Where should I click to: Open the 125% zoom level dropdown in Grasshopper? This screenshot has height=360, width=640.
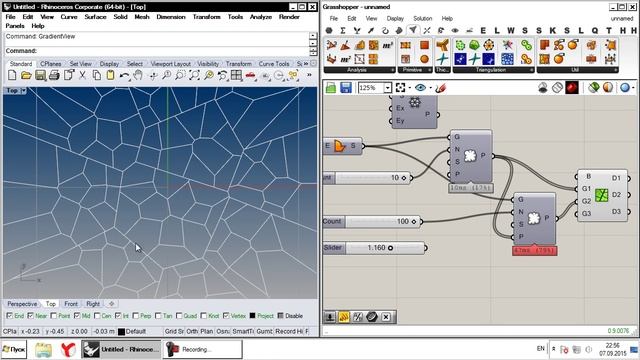[387, 88]
